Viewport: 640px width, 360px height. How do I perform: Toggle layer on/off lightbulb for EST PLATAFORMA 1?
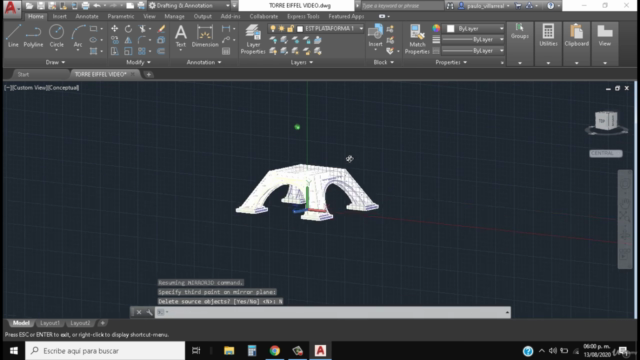pos(273,29)
